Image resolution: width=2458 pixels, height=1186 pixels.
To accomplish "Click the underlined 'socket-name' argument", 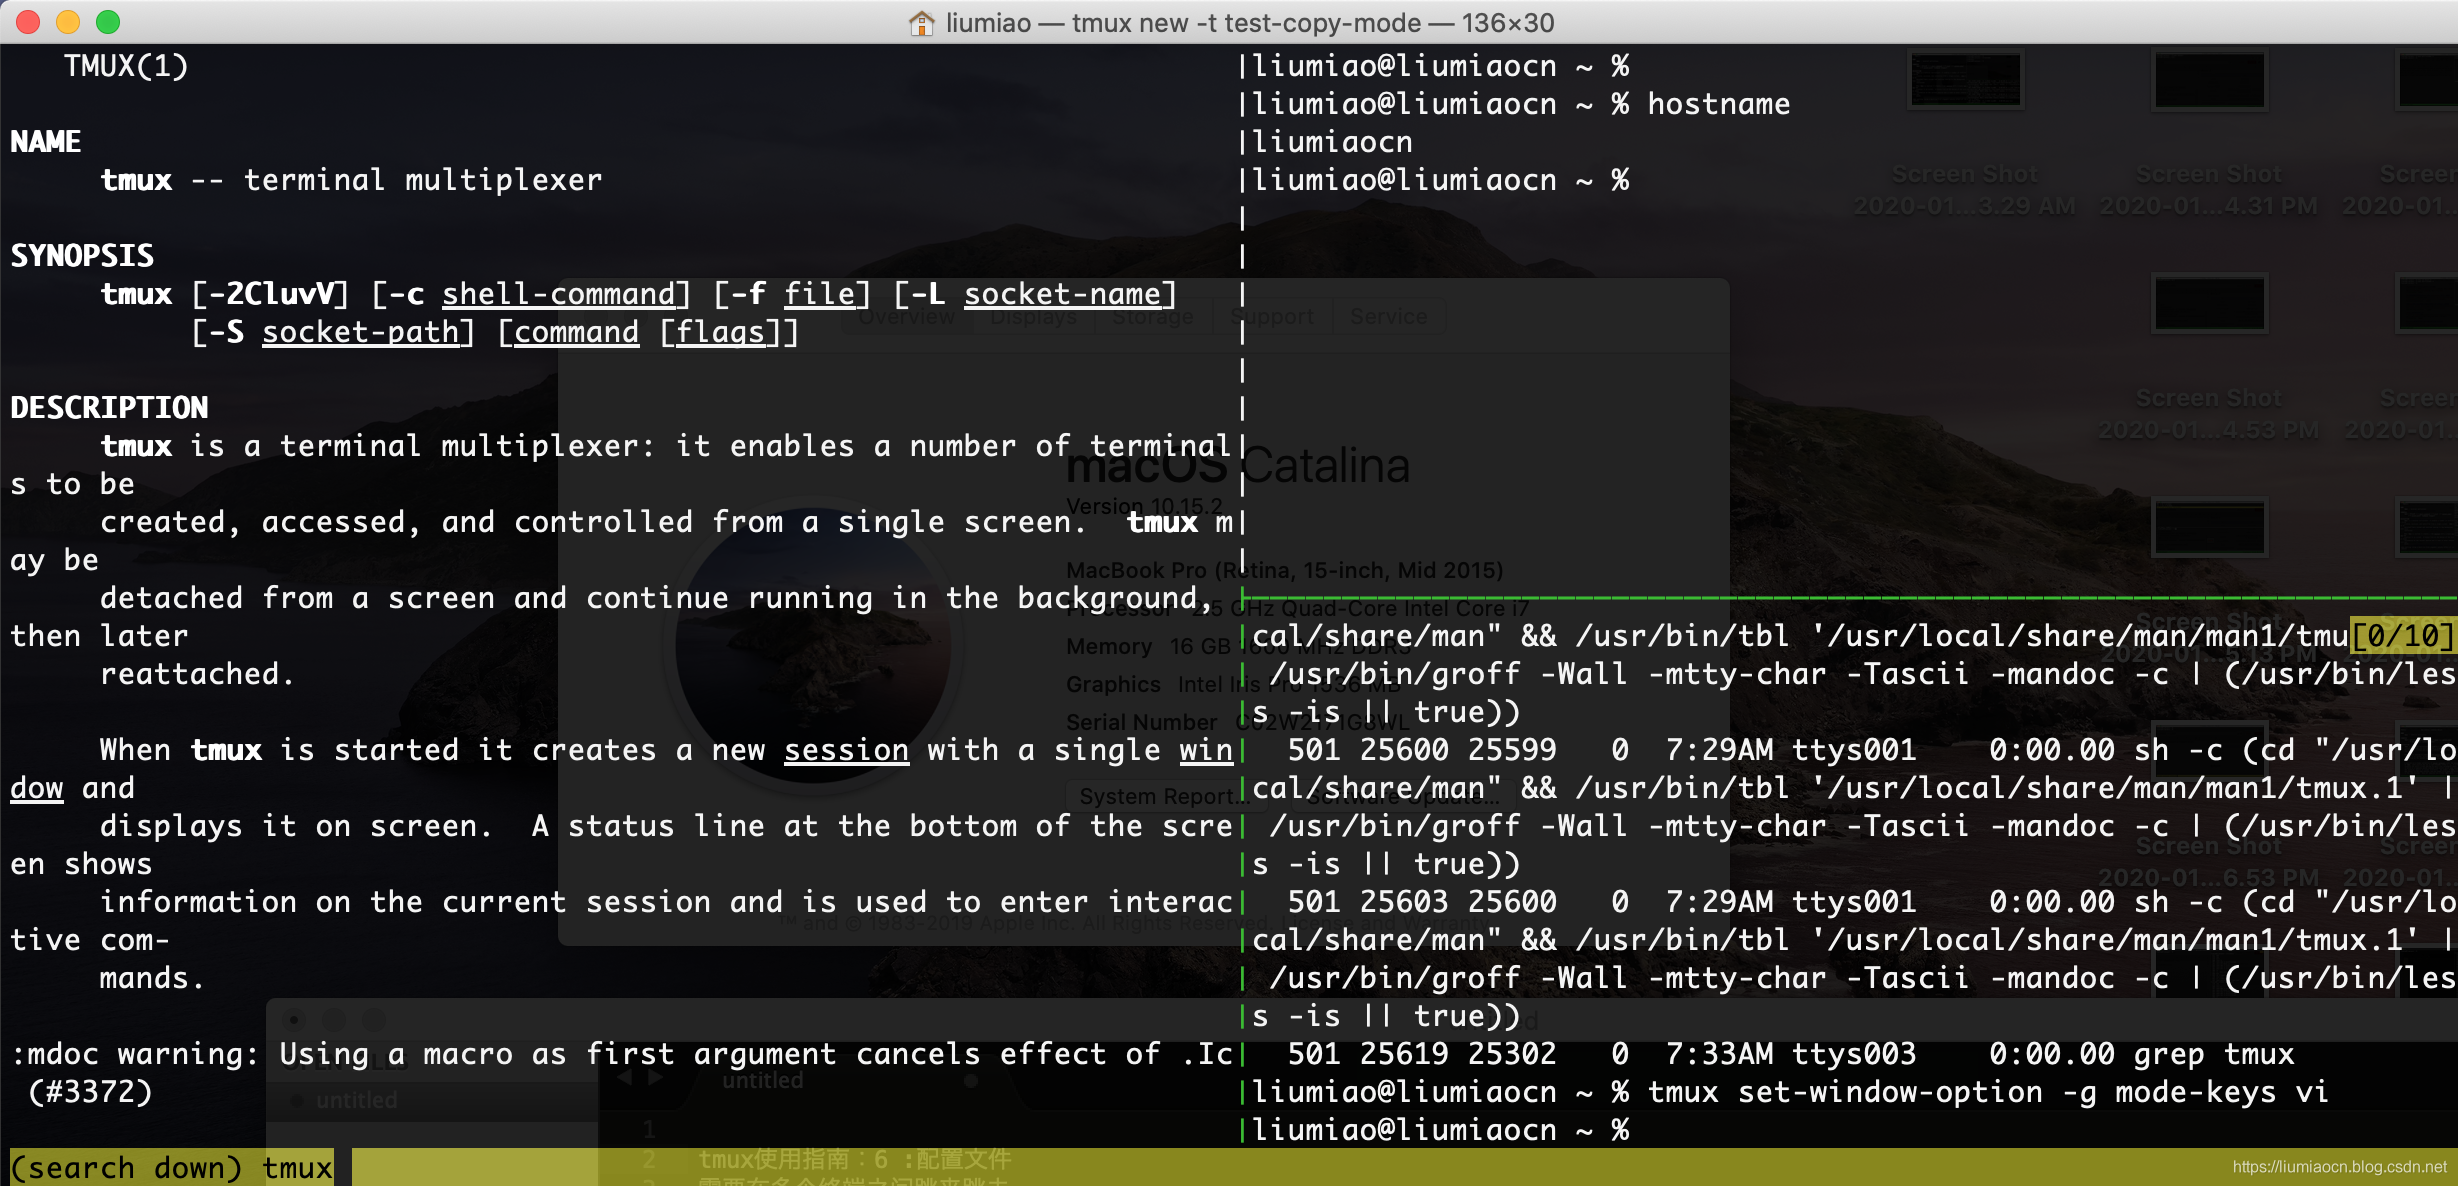I will 1063,294.
